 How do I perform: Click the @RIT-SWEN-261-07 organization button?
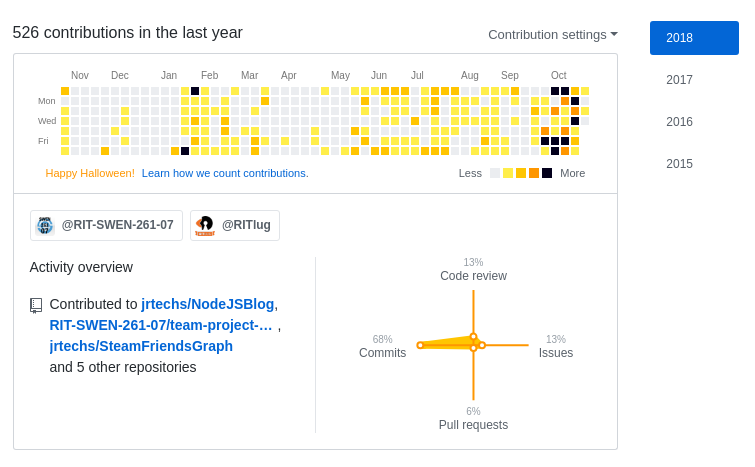coord(106,226)
